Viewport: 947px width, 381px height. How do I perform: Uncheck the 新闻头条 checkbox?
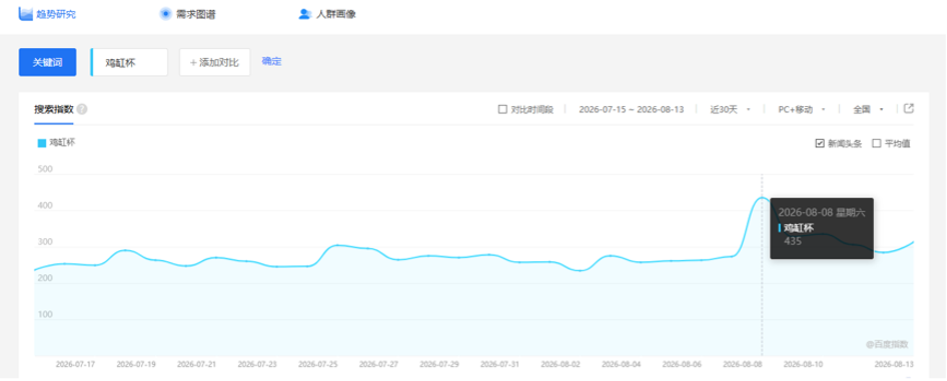[820, 143]
